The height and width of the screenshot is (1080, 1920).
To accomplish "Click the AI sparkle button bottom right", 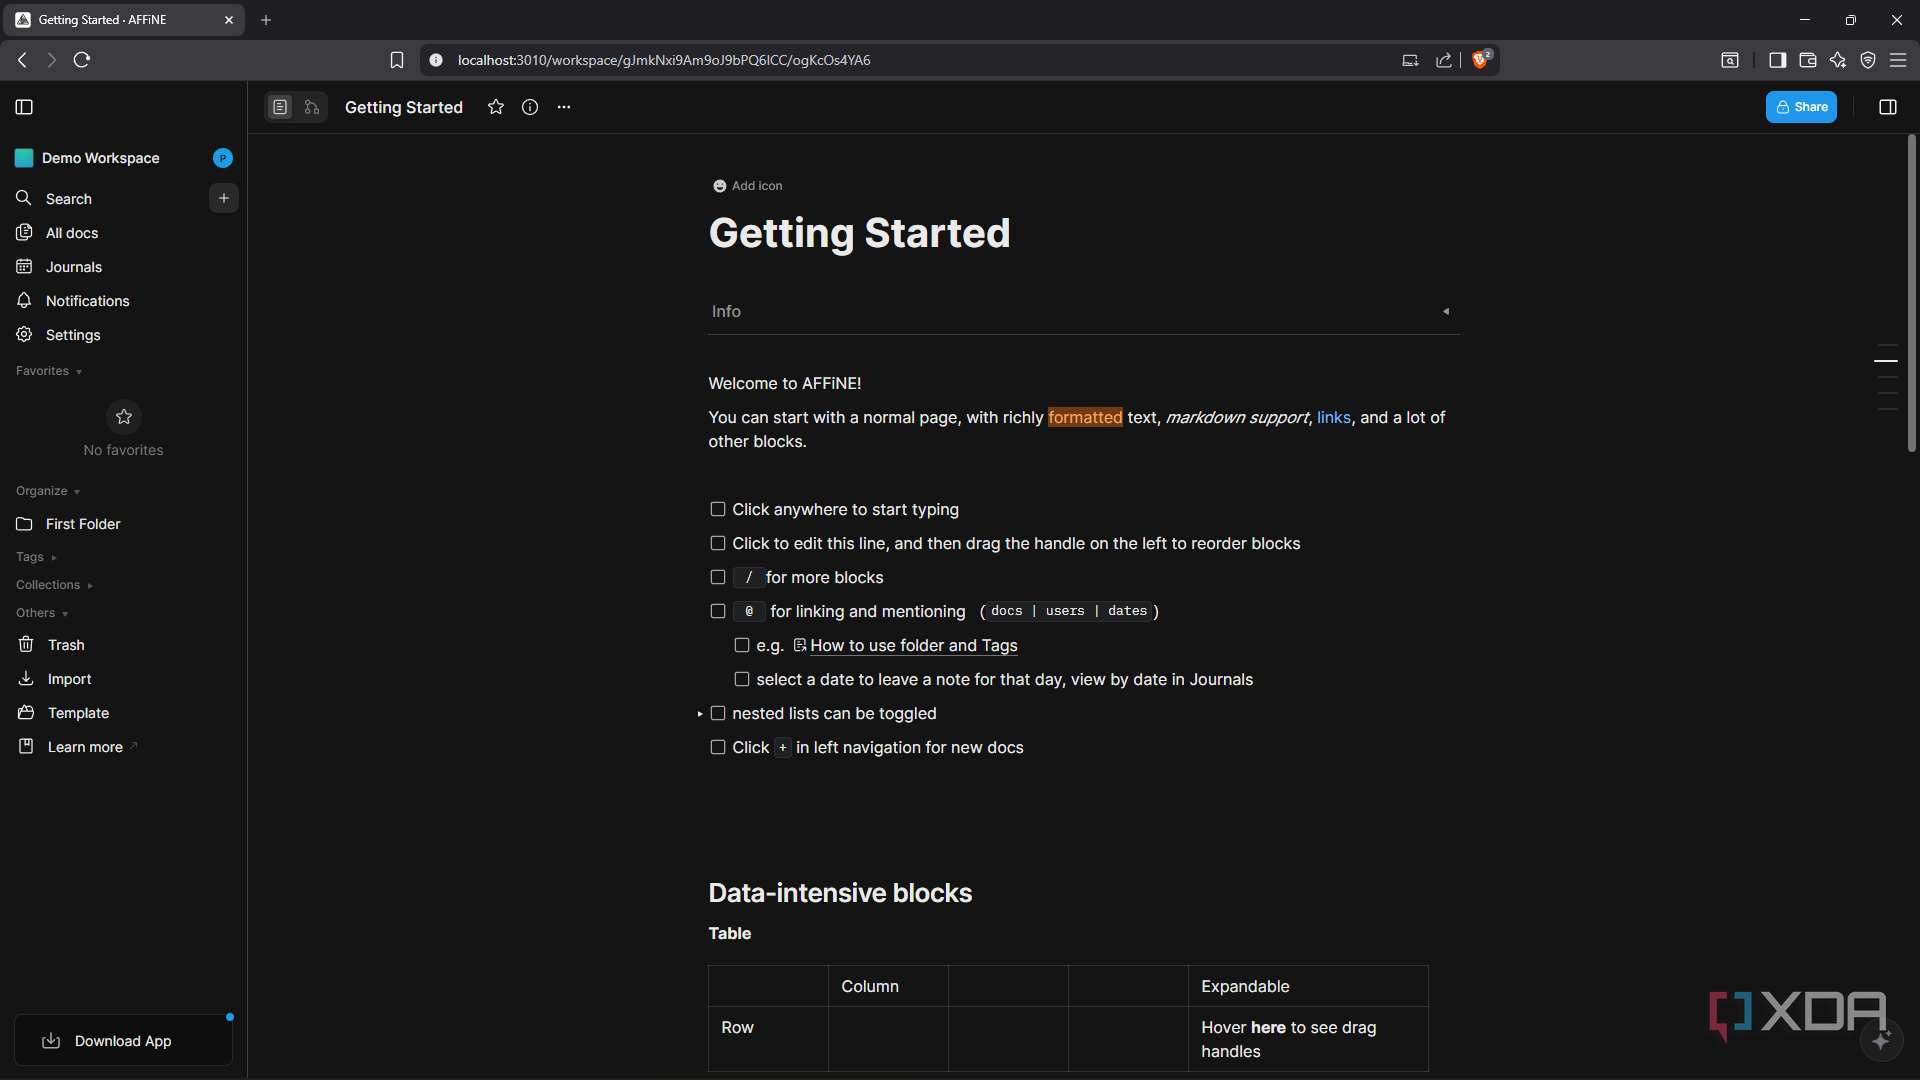I will click(x=1881, y=1041).
